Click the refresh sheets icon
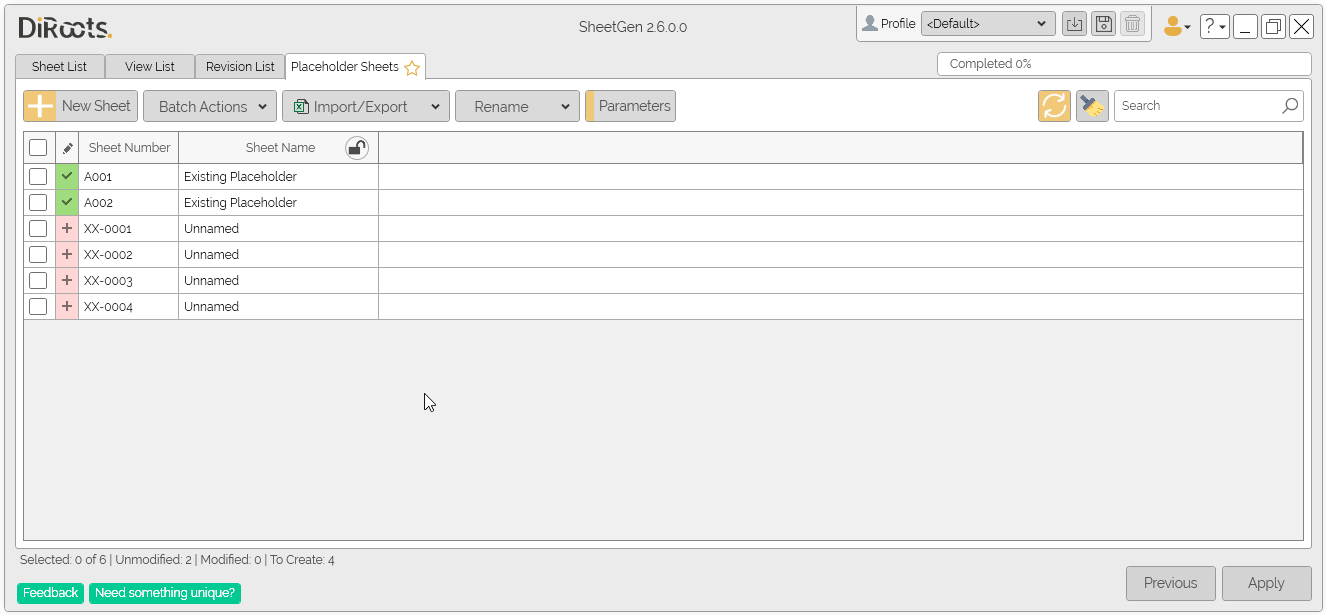1326x615 pixels. [x=1053, y=105]
